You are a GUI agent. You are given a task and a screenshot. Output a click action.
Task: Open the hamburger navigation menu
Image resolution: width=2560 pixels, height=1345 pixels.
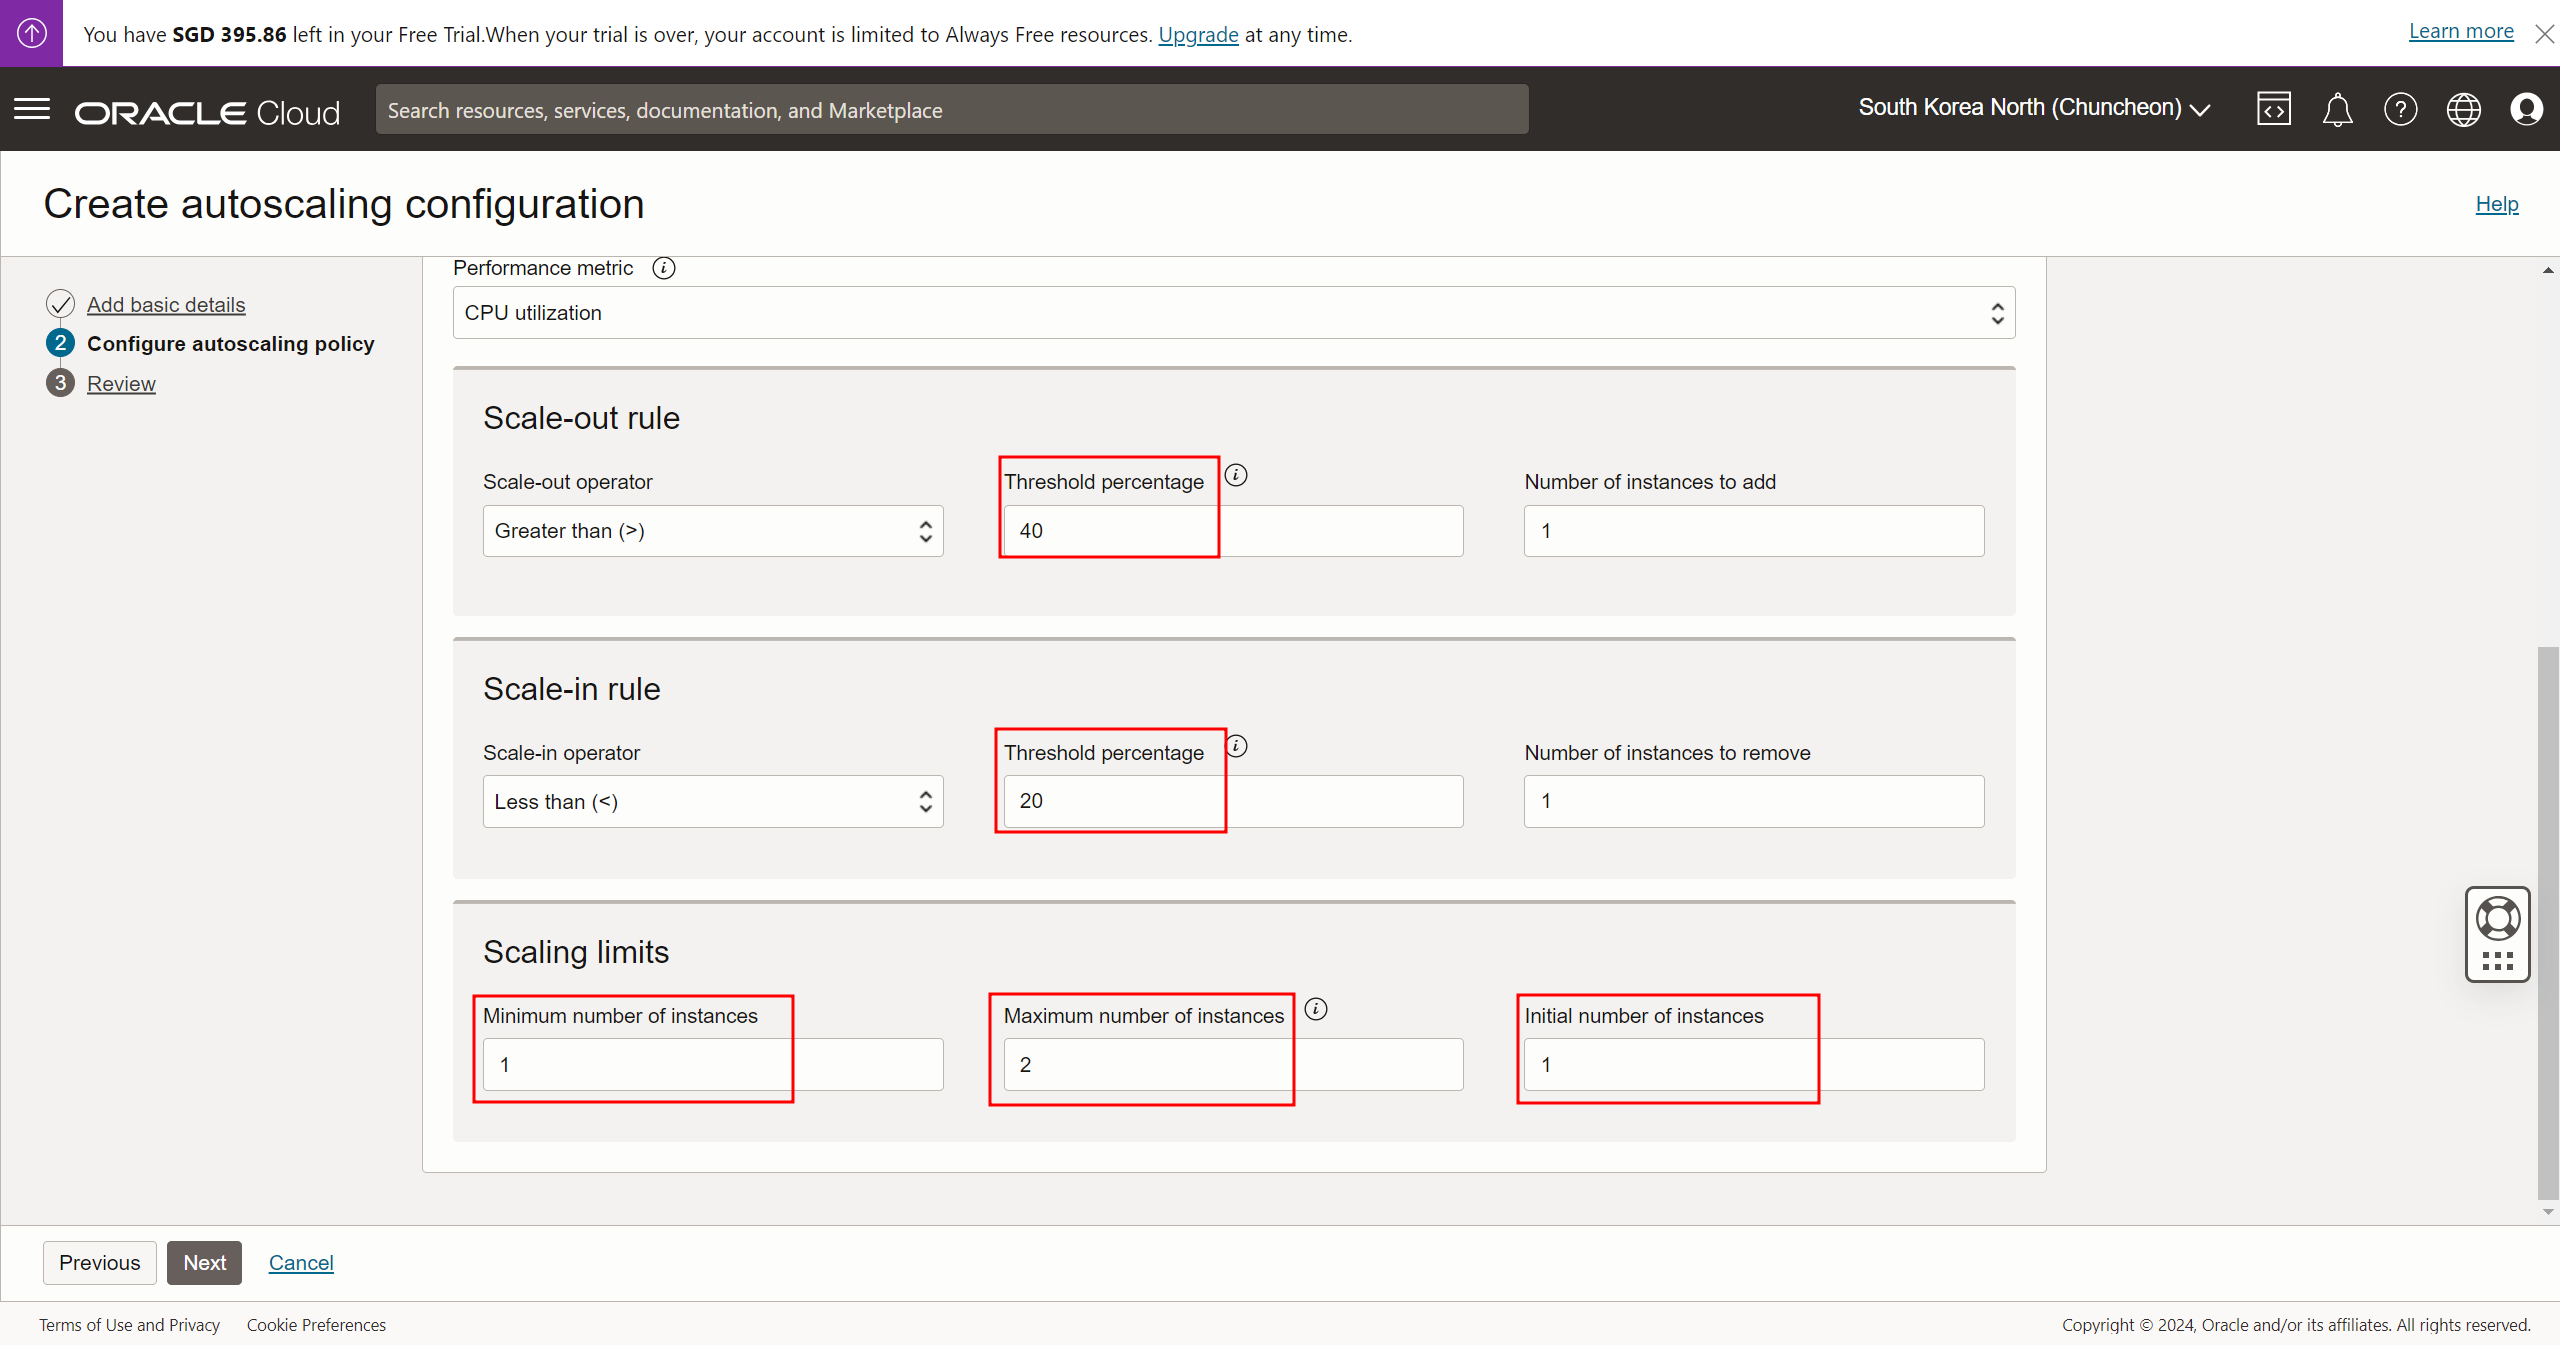click(32, 109)
